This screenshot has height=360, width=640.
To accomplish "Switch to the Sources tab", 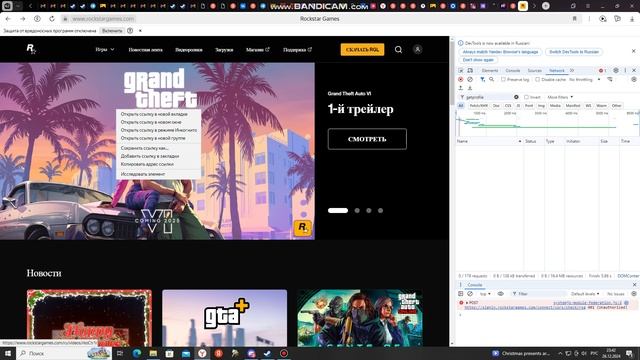I will click(x=534, y=71).
